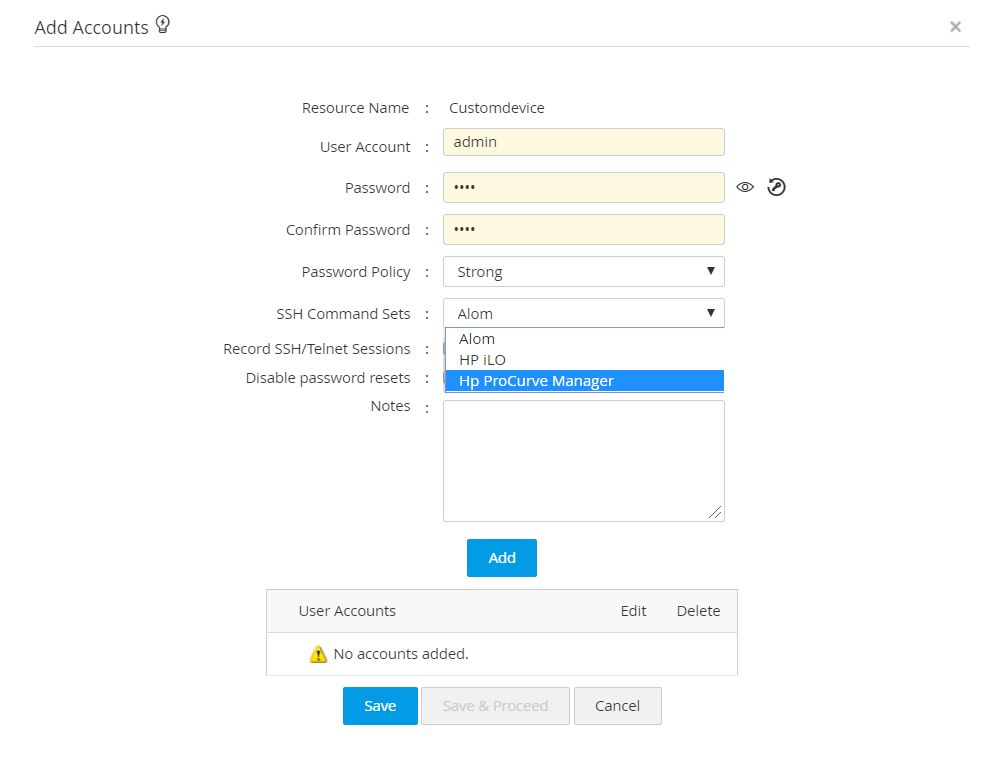Click the Delete column header
Image resolution: width=1001 pixels, height=759 pixels.
pyautogui.click(x=698, y=611)
